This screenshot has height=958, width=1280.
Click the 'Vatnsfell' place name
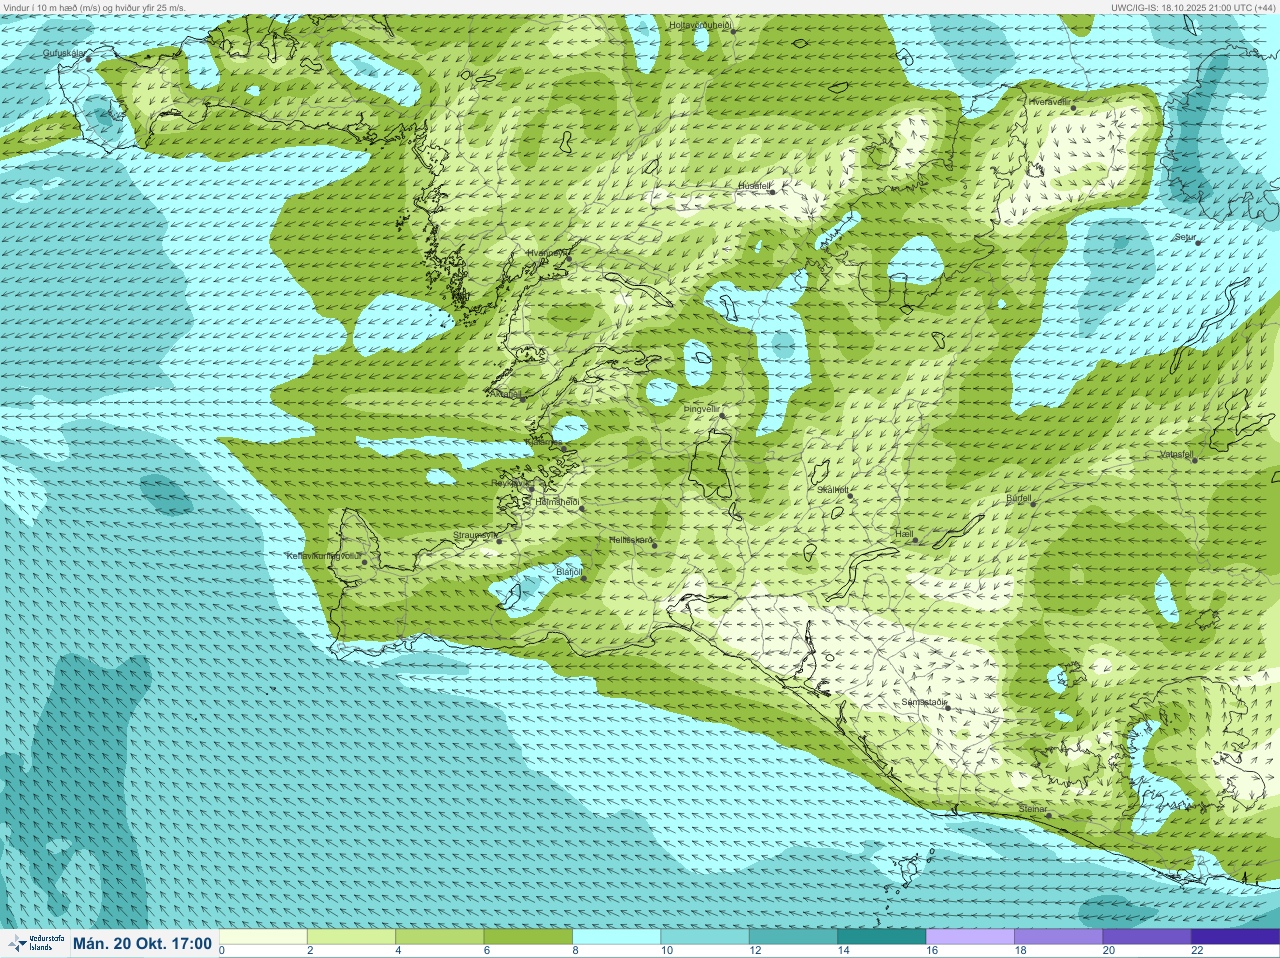pyautogui.click(x=1176, y=454)
